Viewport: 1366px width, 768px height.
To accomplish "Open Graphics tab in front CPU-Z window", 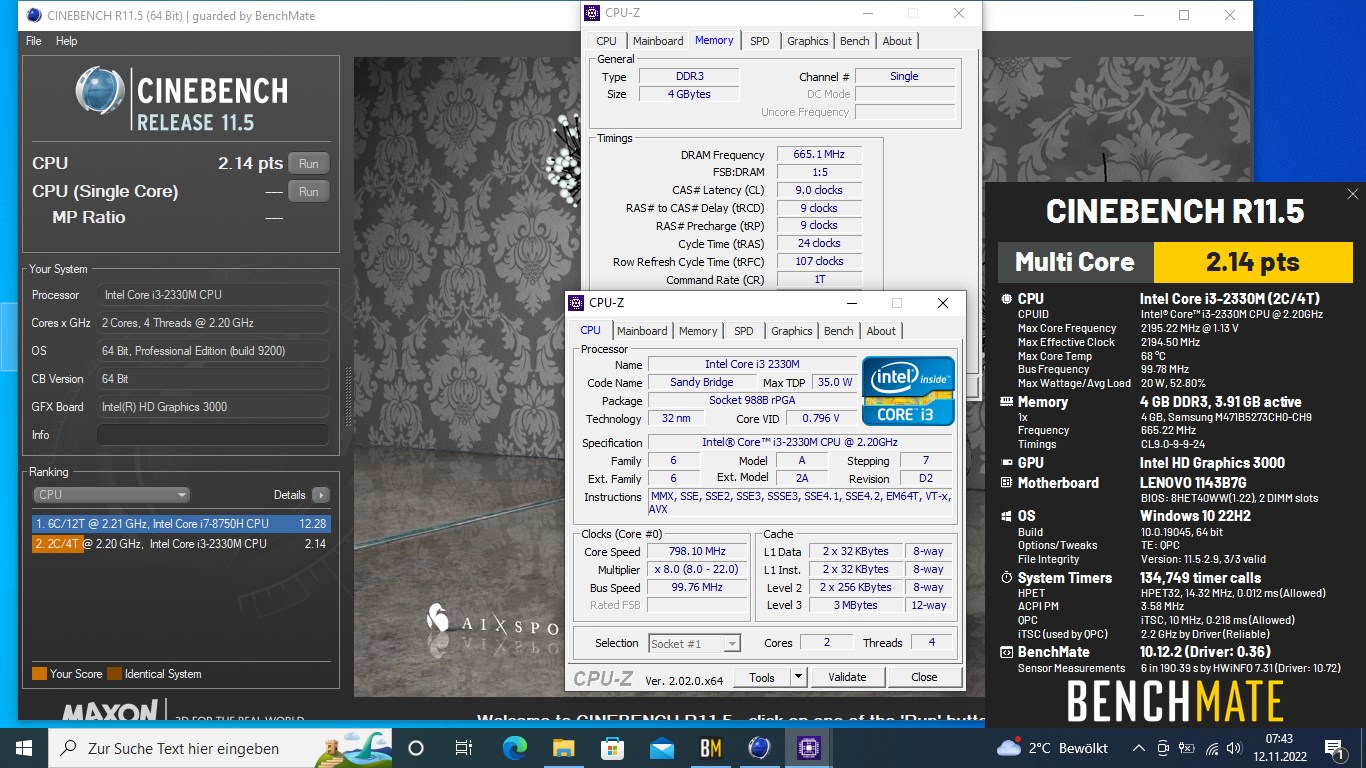I will point(792,331).
